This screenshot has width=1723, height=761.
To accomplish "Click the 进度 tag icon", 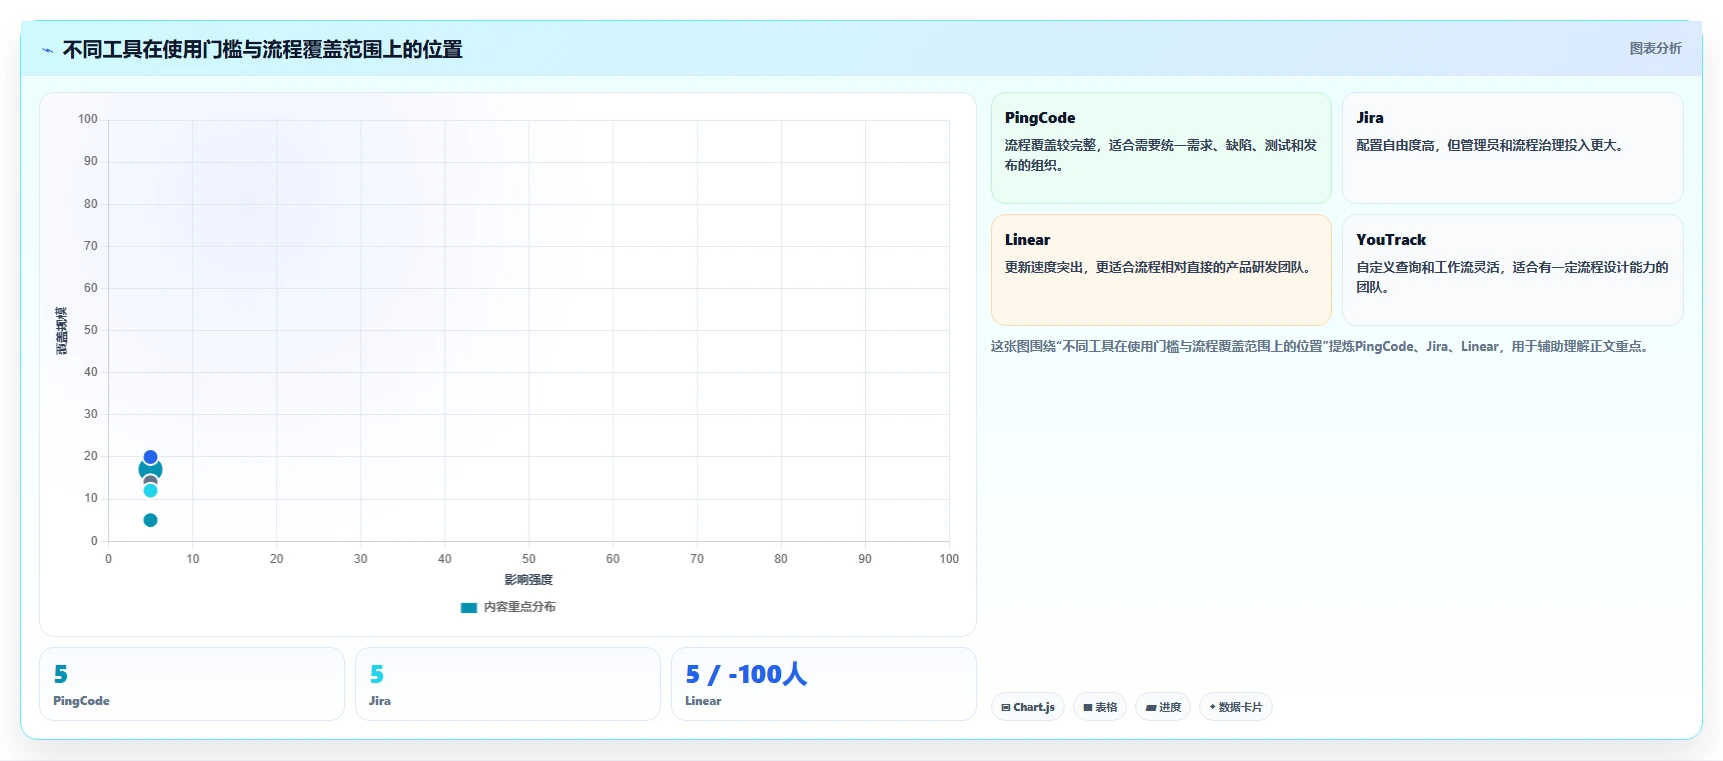I will (1151, 707).
